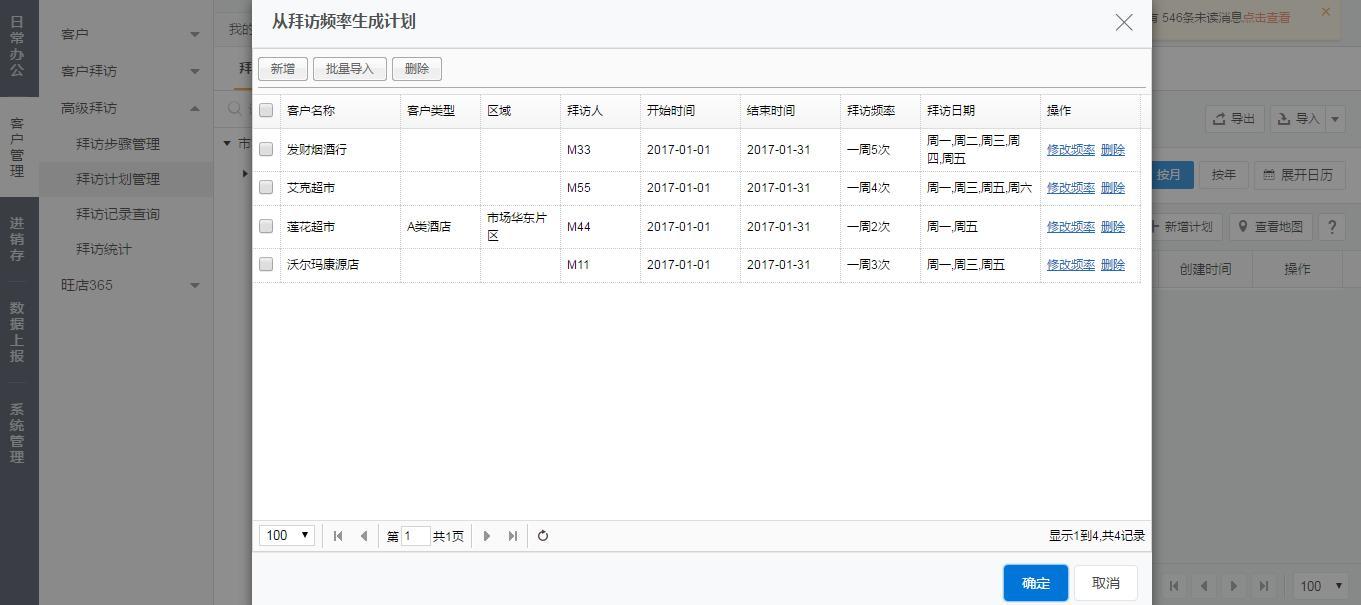Go to first page in dialog pager
1361x605 pixels.
point(338,536)
